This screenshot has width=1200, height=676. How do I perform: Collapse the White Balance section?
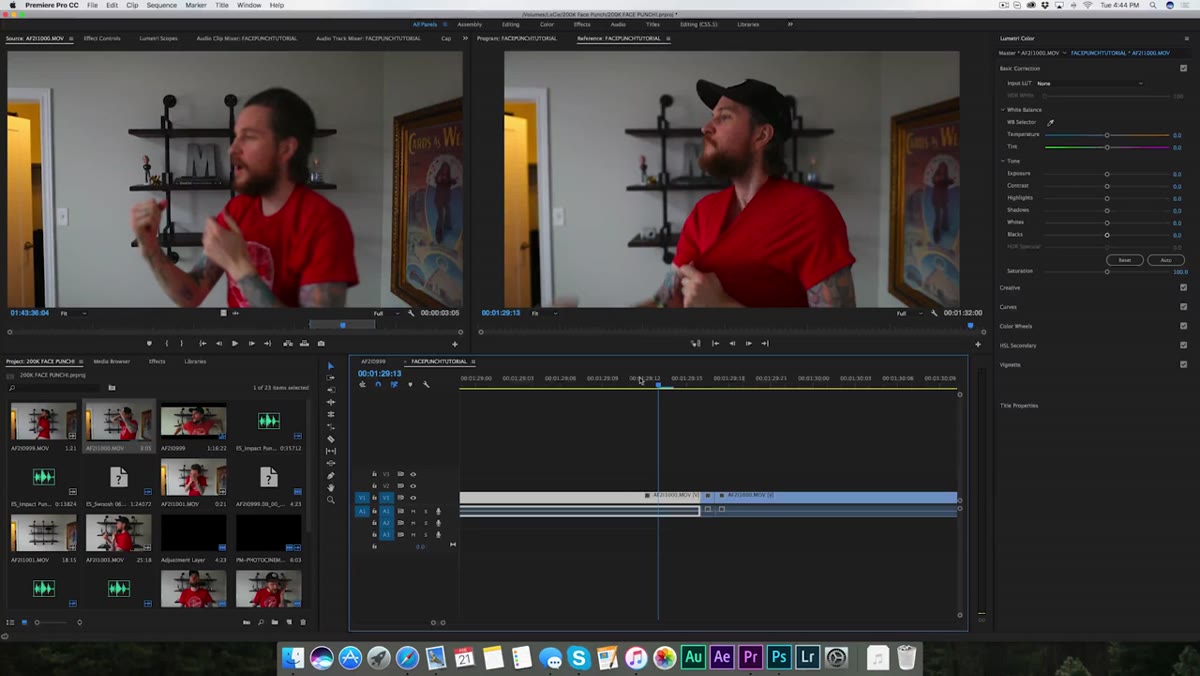(x=1003, y=110)
